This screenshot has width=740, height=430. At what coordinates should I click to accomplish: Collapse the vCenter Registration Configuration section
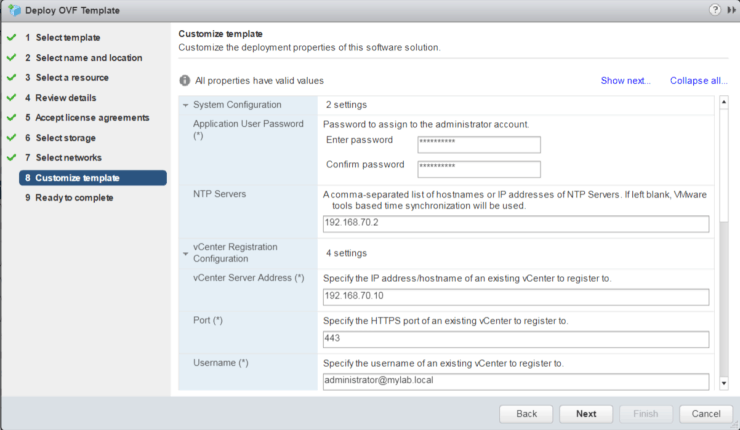[x=185, y=253]
